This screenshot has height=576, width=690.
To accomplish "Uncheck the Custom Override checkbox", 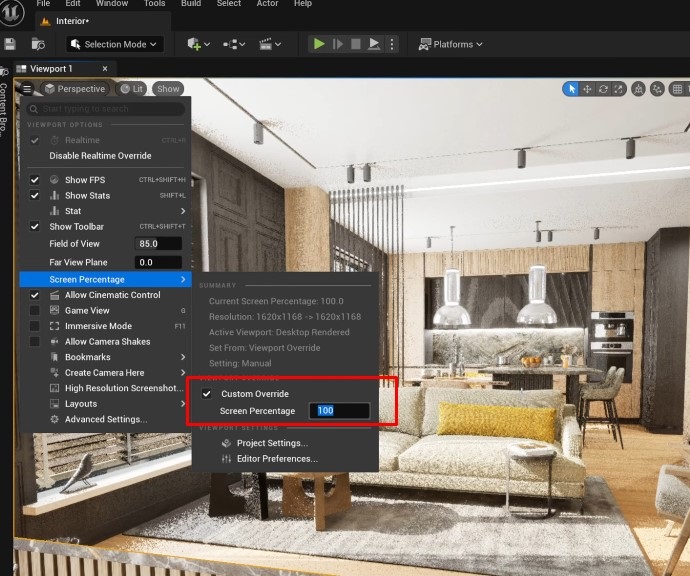I will tap(207, 394).
